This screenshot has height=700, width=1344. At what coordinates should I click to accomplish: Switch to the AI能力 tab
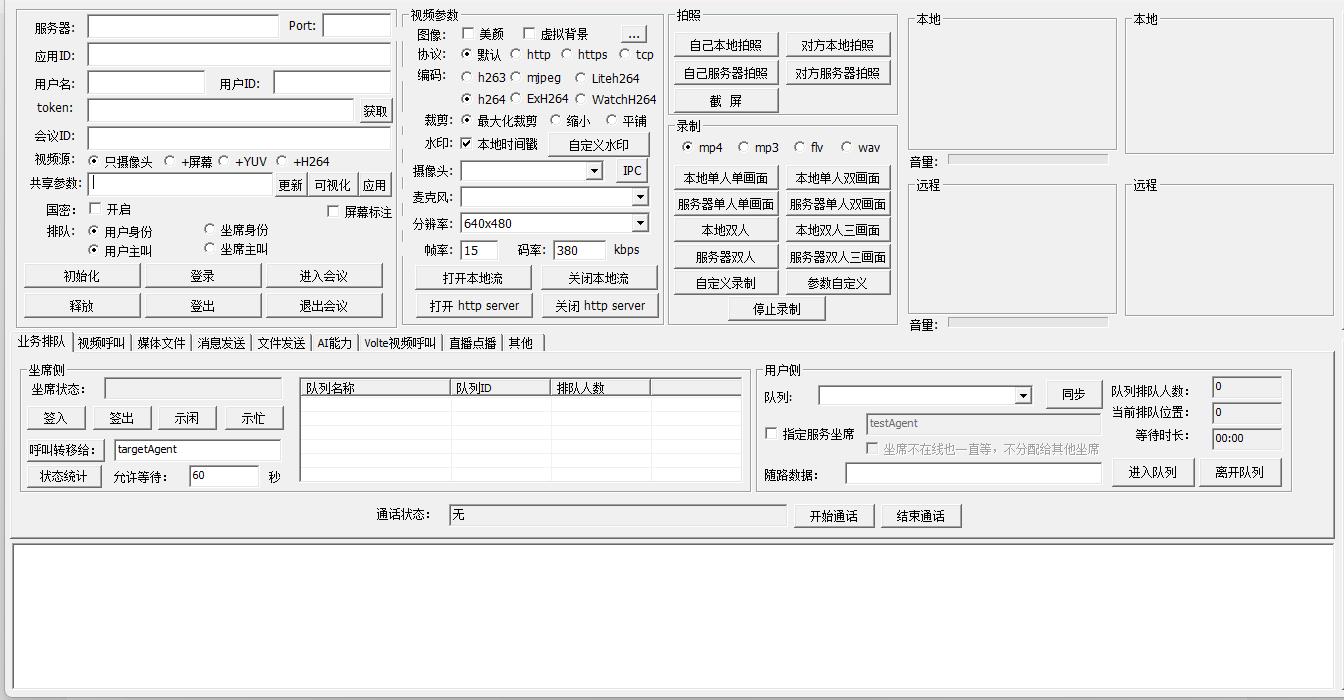[335, 343]
